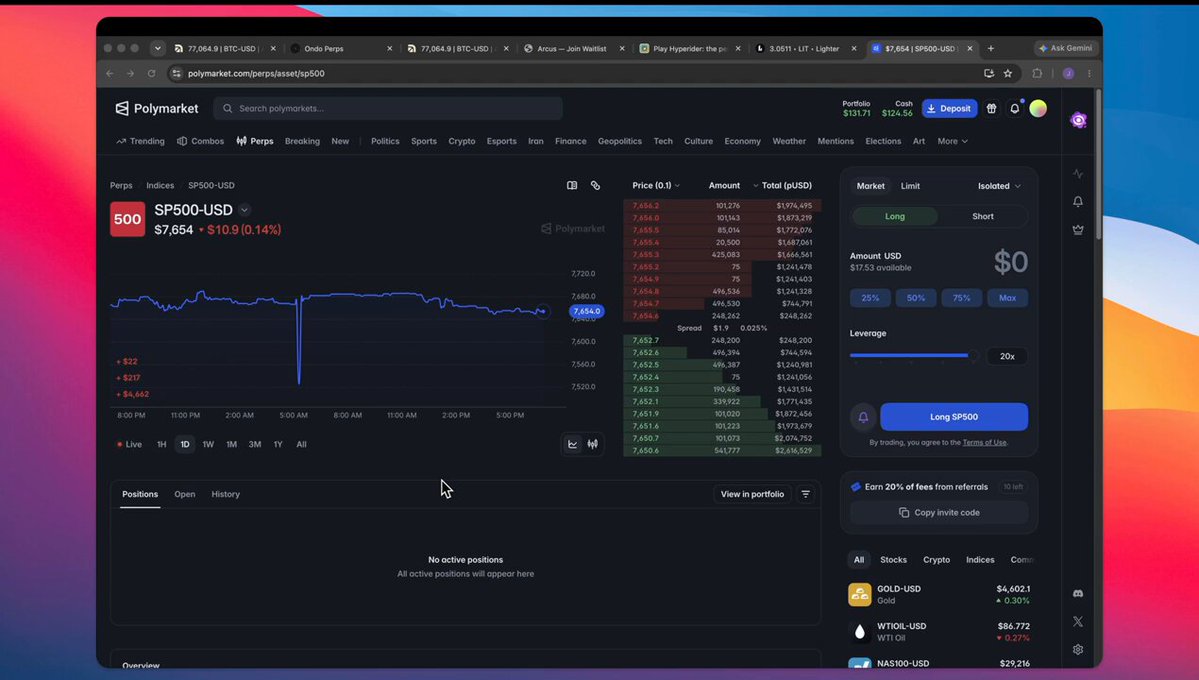
Task: Set the chart range to 1H
Action: click(x=161, y=444)
